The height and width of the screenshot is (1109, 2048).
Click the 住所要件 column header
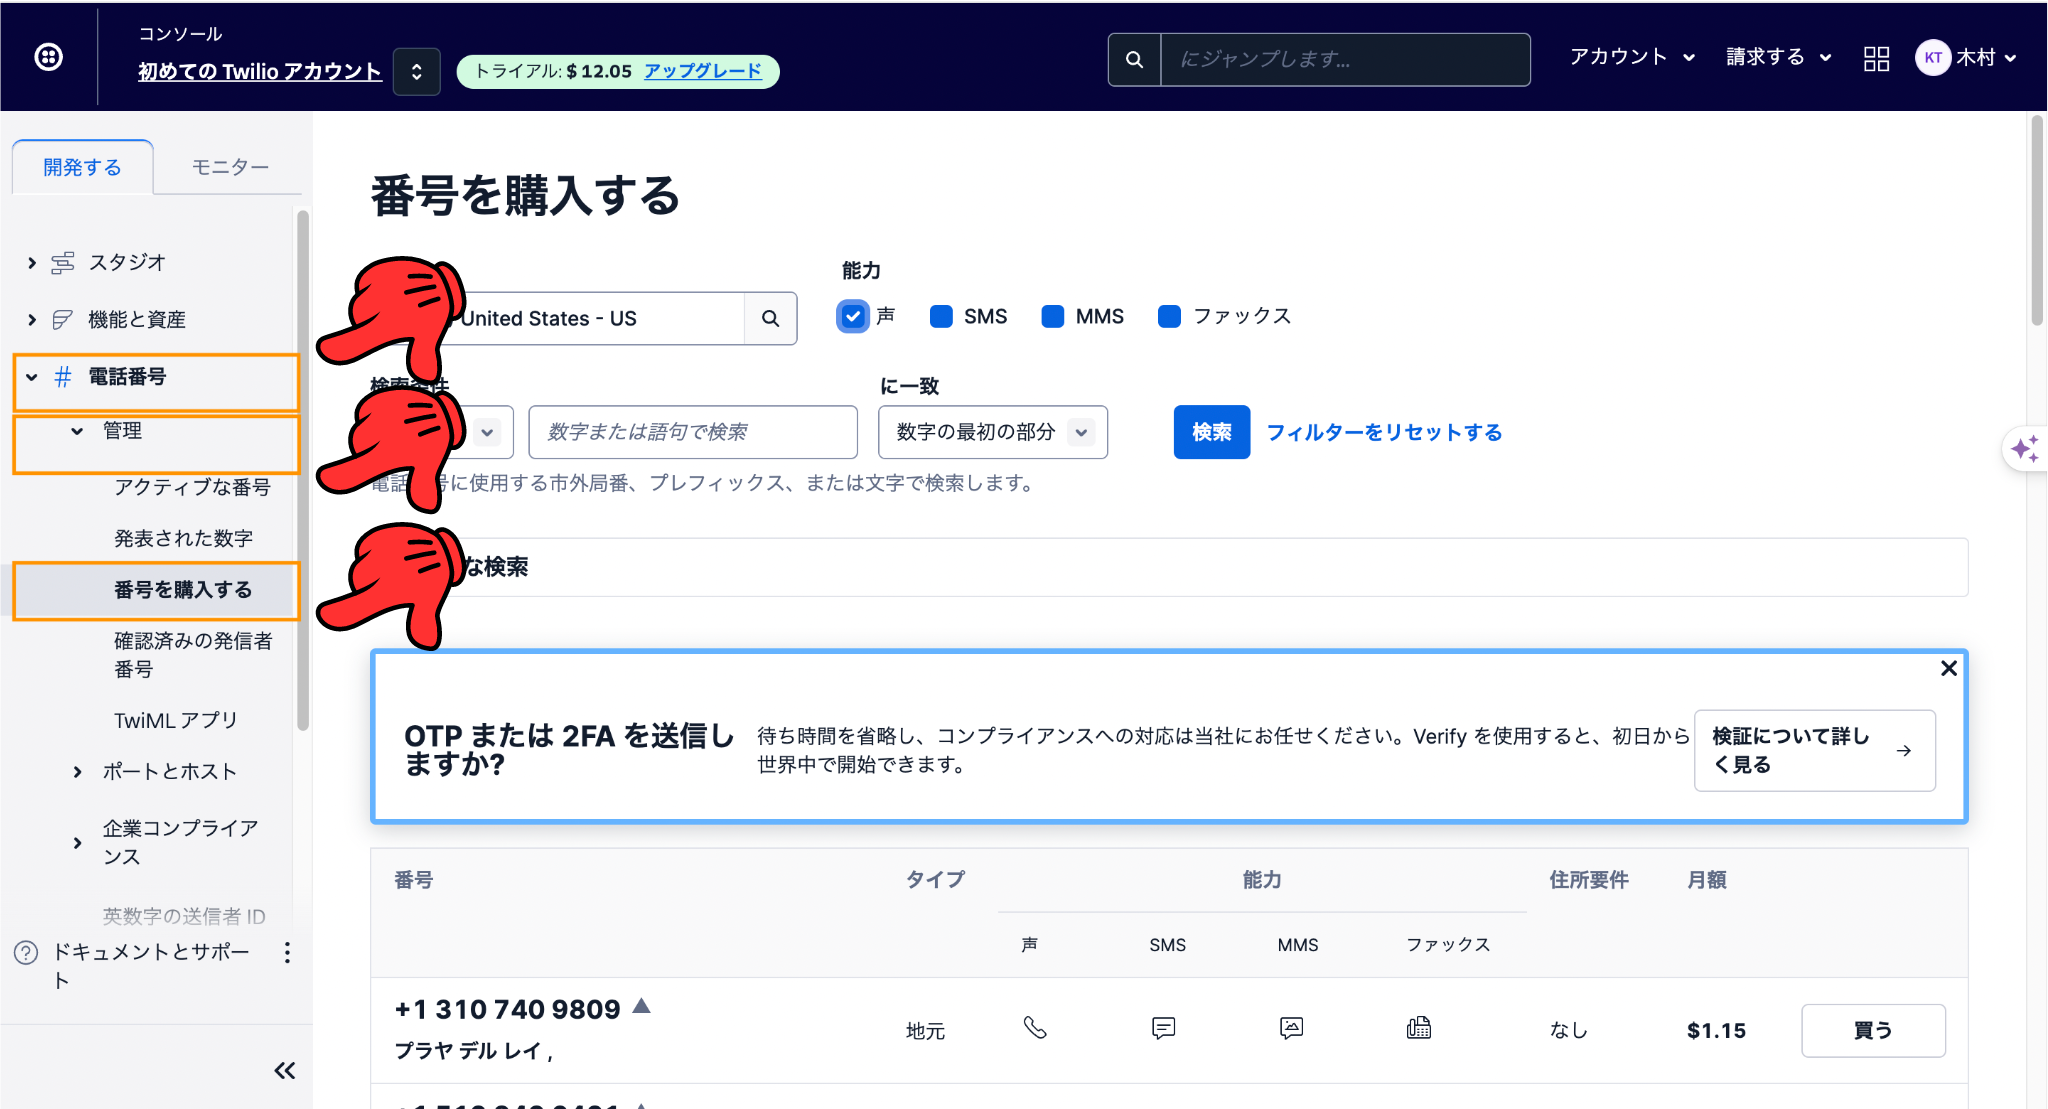click(x=1589, y=880)
